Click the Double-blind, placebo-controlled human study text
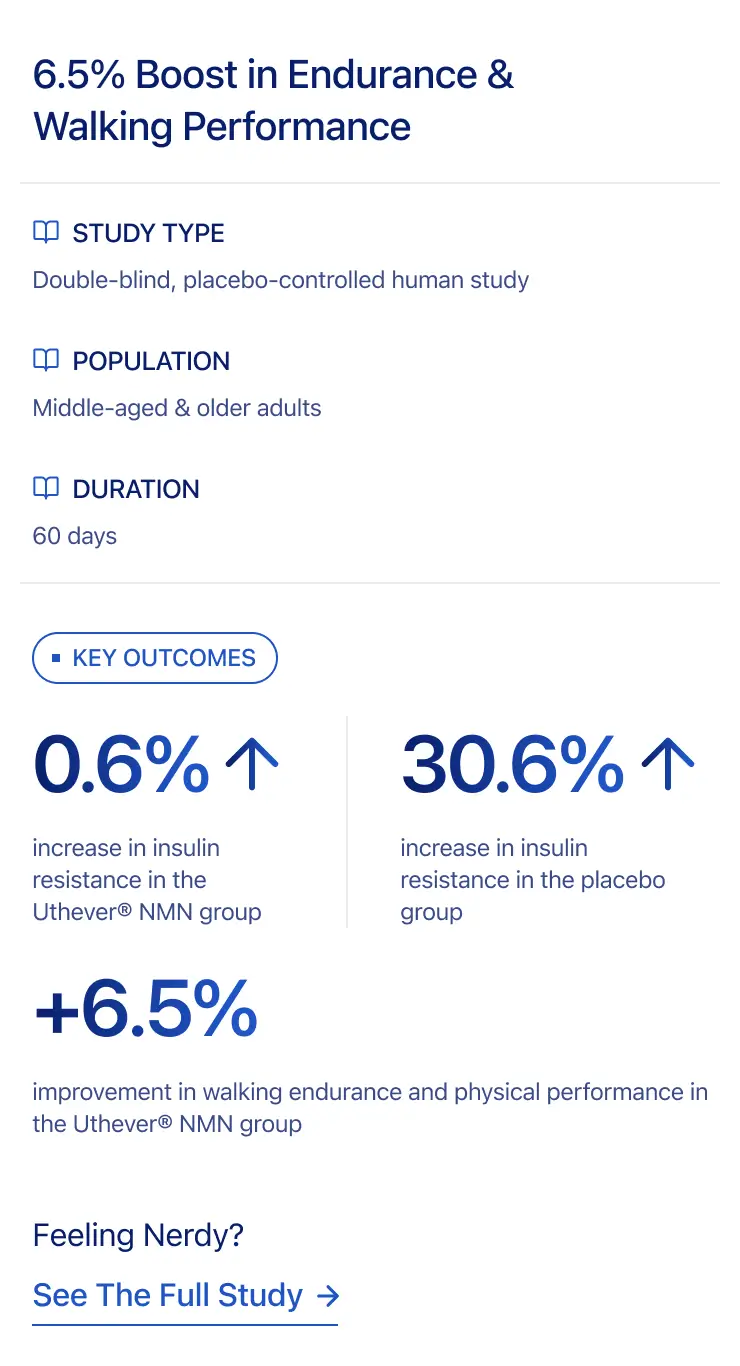The image size is (740, 1366). (x=281, y=280)
